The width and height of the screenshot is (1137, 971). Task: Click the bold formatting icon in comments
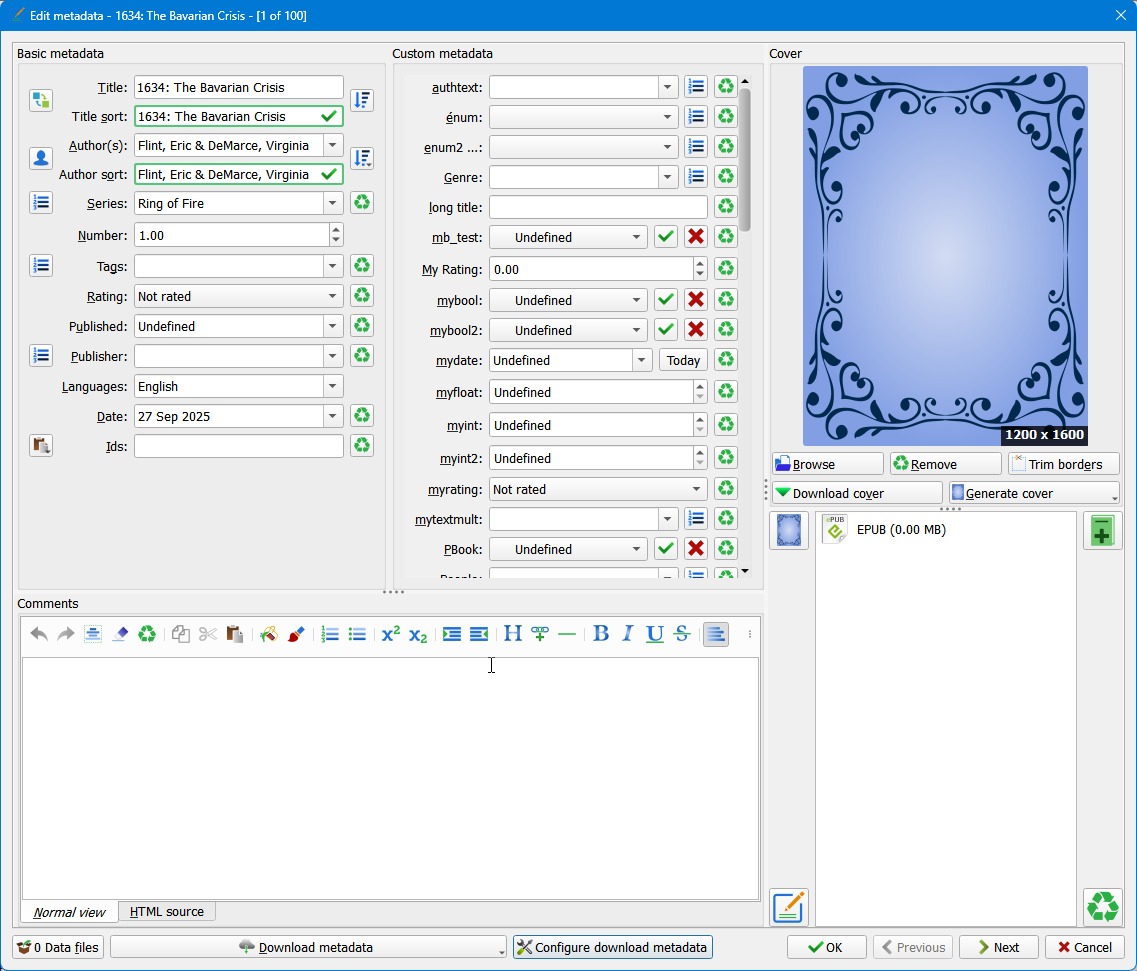pos(601,634)
